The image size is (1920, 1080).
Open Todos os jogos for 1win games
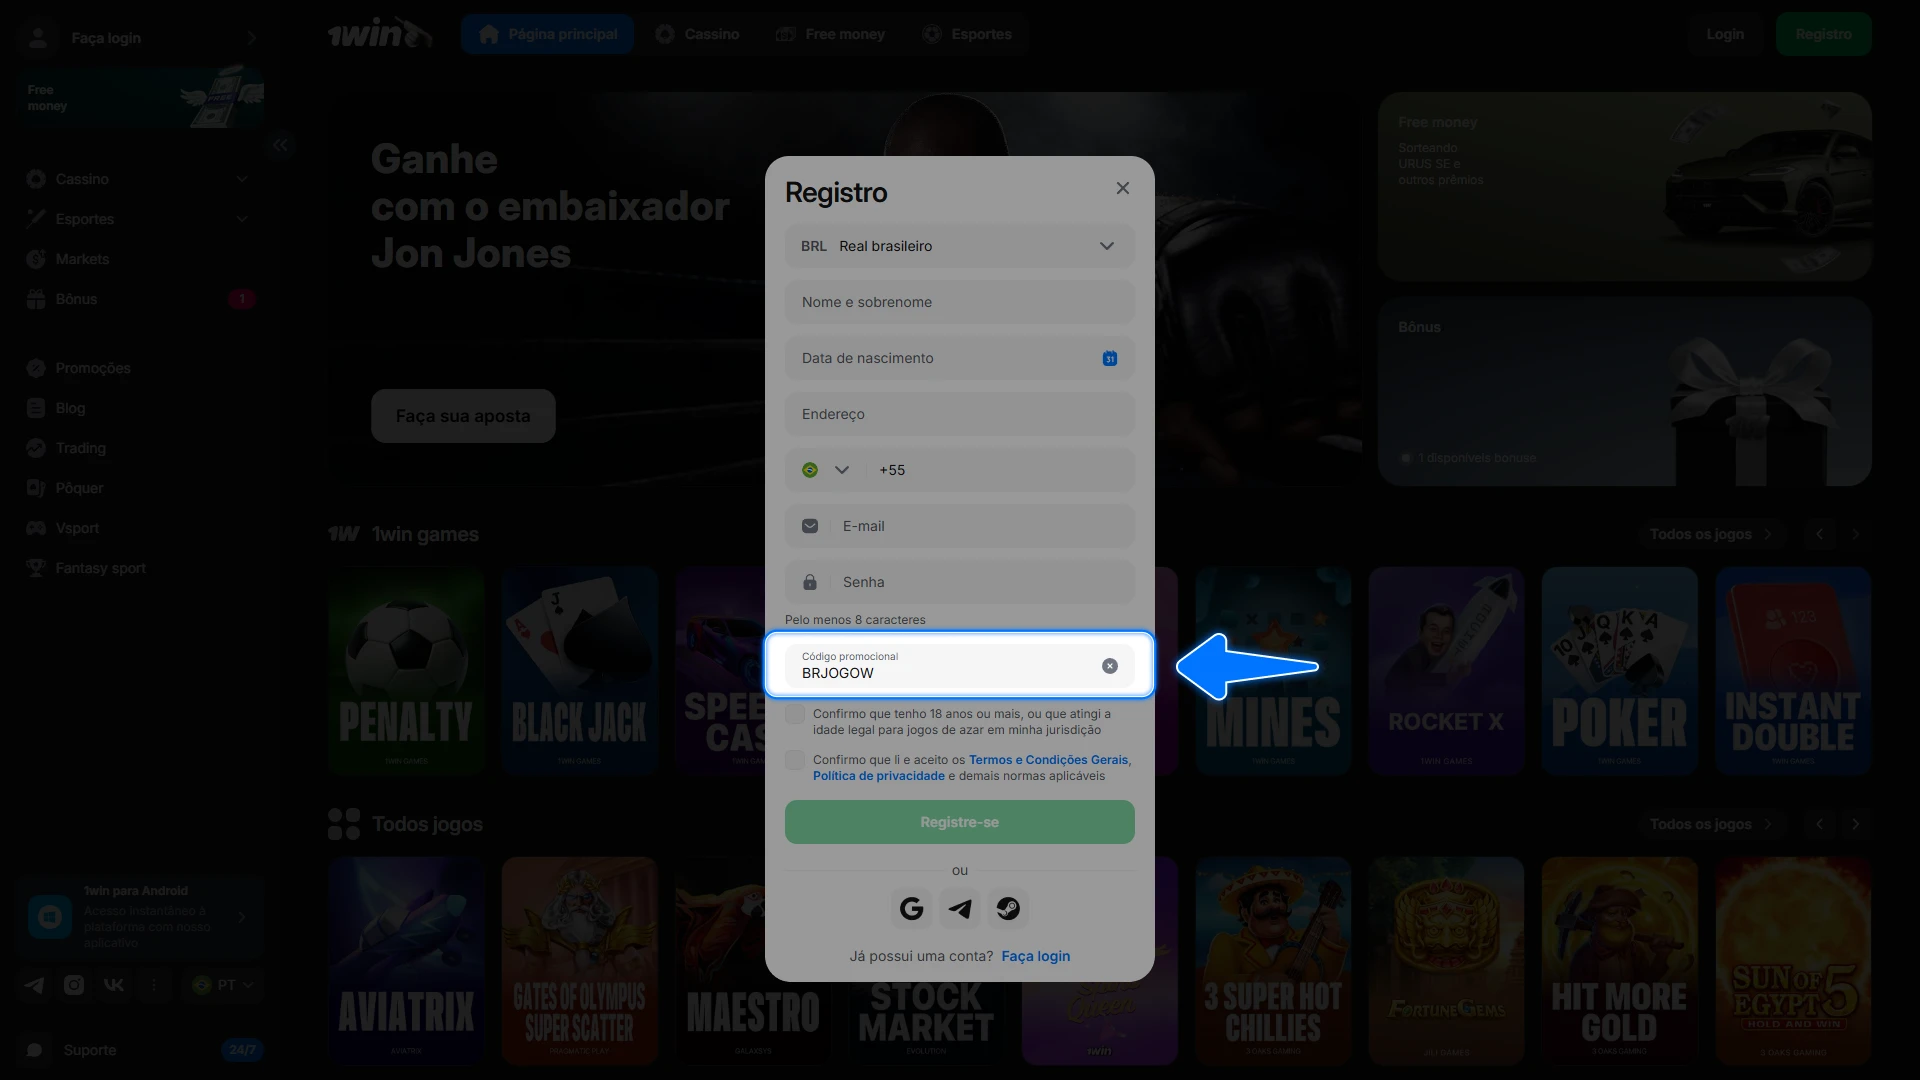1710,534
